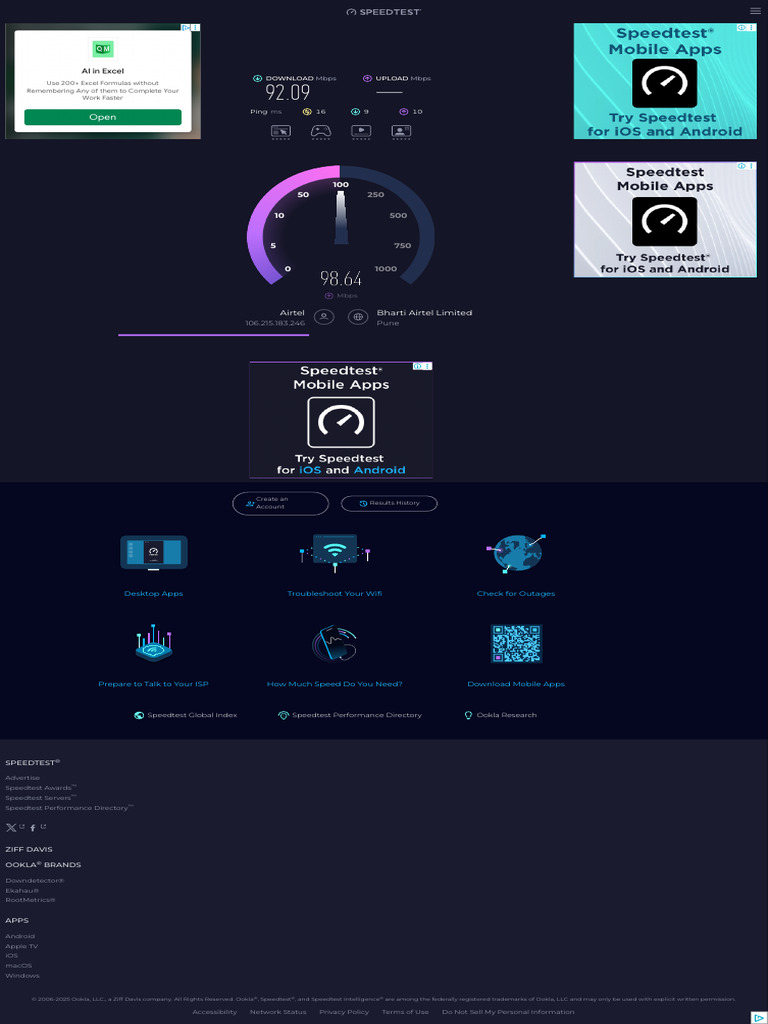The height and width of the screenshot is (1024, 768).
Task: Click the Bharti Airtel Limited server name
Action: [424, 313]
